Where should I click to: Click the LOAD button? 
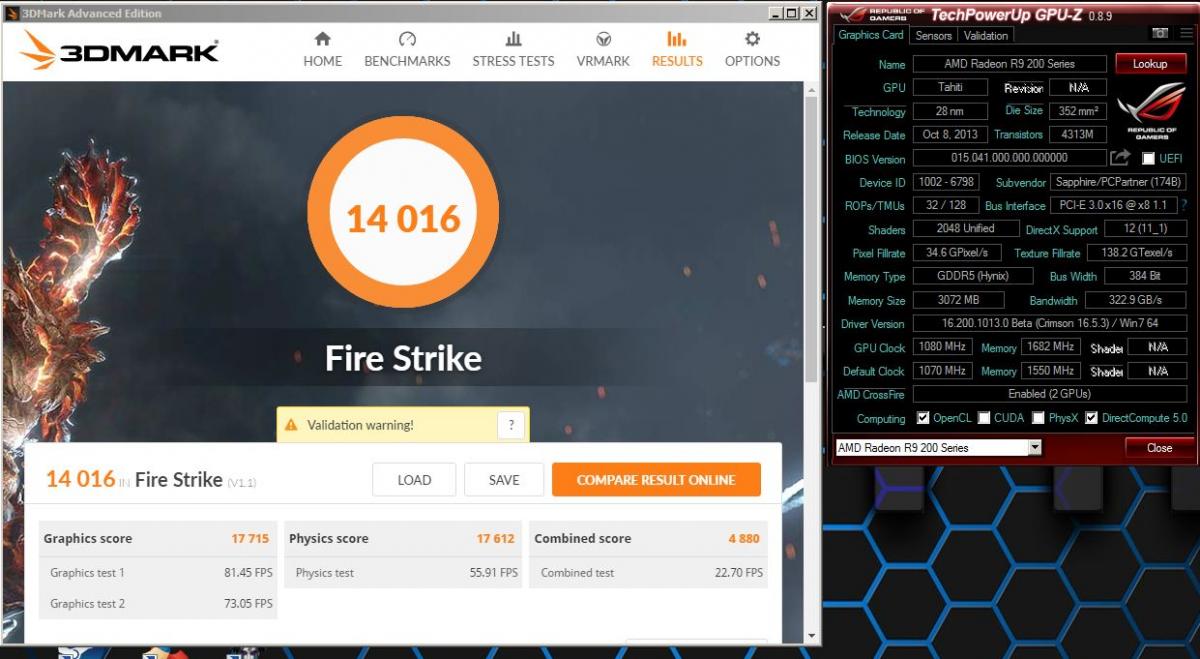414,480
